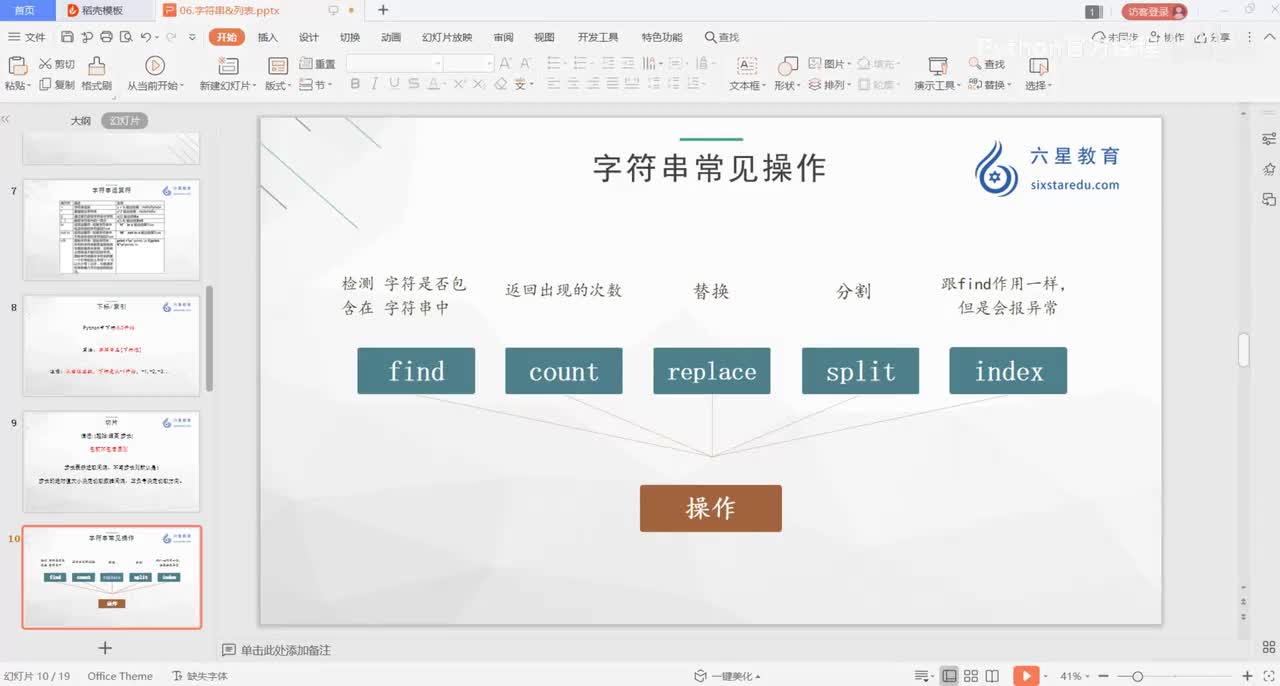Switch sidebar to Outline (大纲) view

[x=80, y=120]
